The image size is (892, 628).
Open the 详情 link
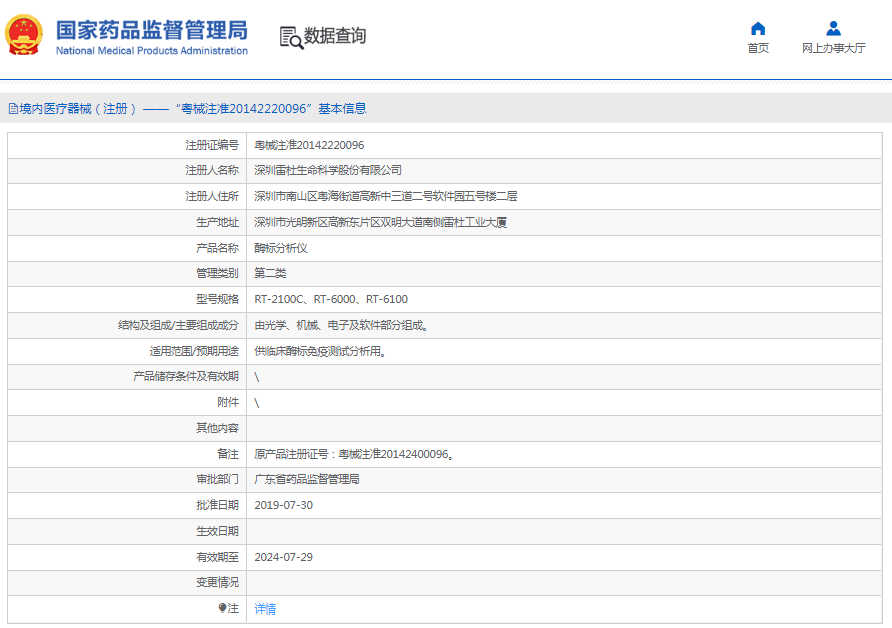pos(265,609)
